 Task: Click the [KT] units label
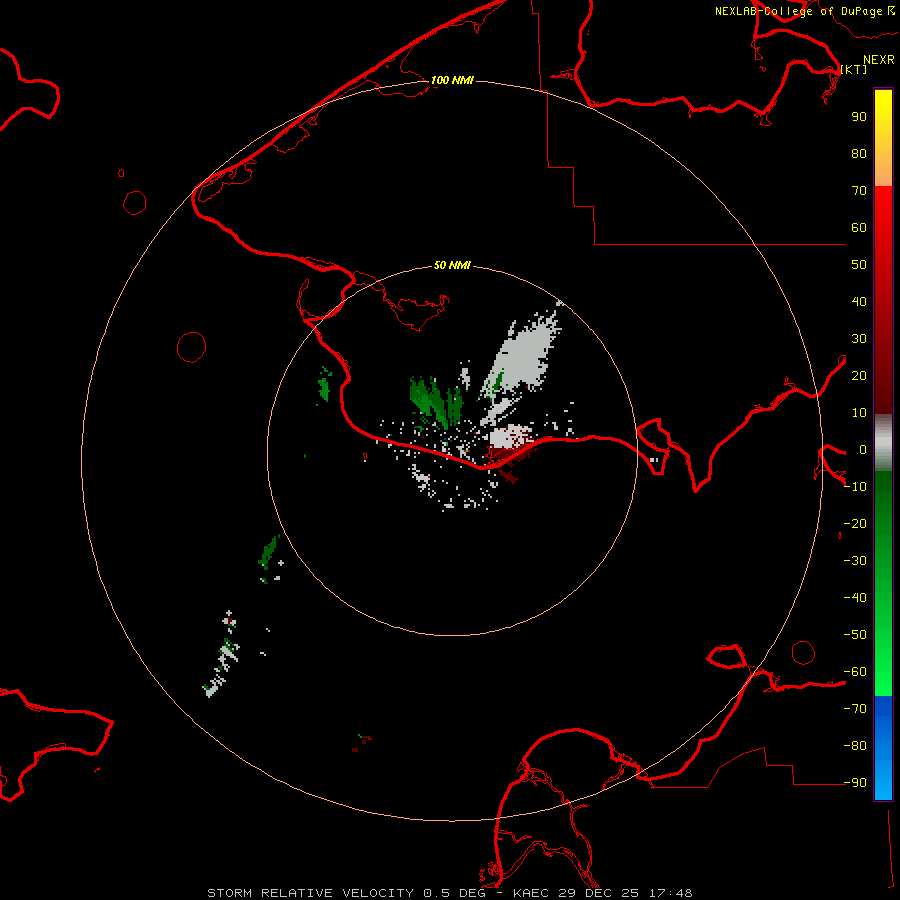(x=854, y=69)
